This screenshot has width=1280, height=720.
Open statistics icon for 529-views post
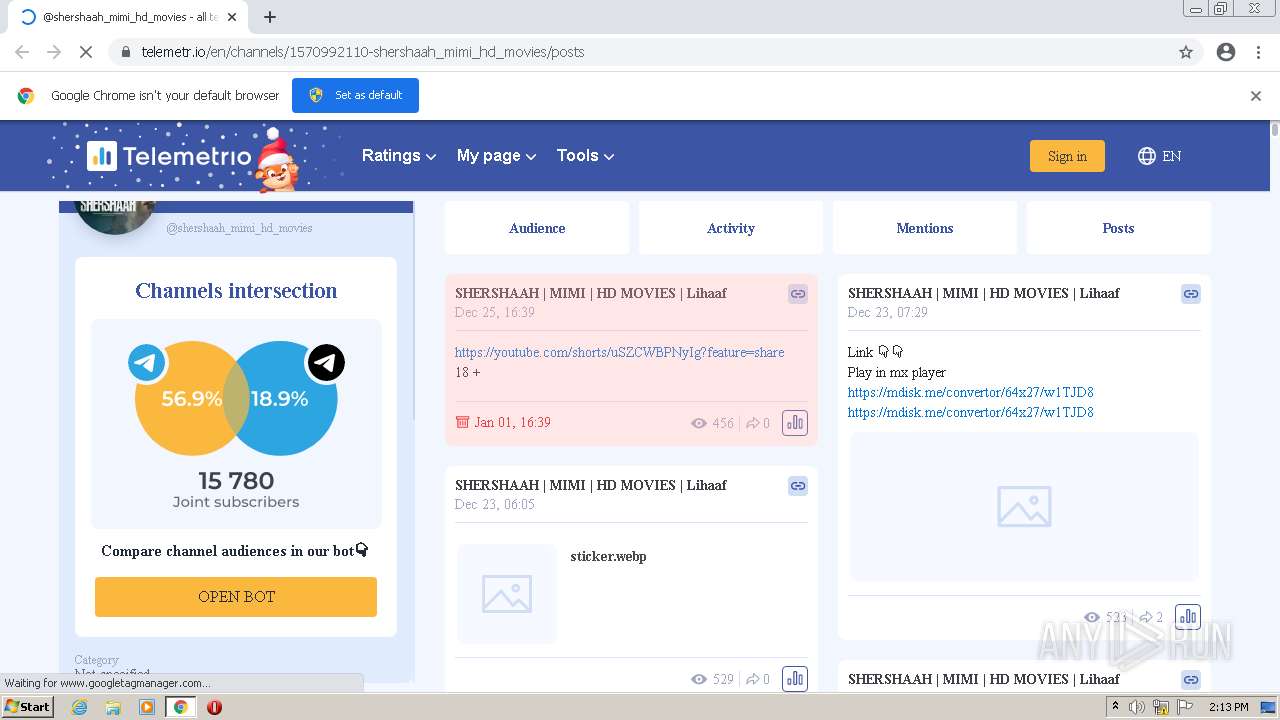click(795, 679)
